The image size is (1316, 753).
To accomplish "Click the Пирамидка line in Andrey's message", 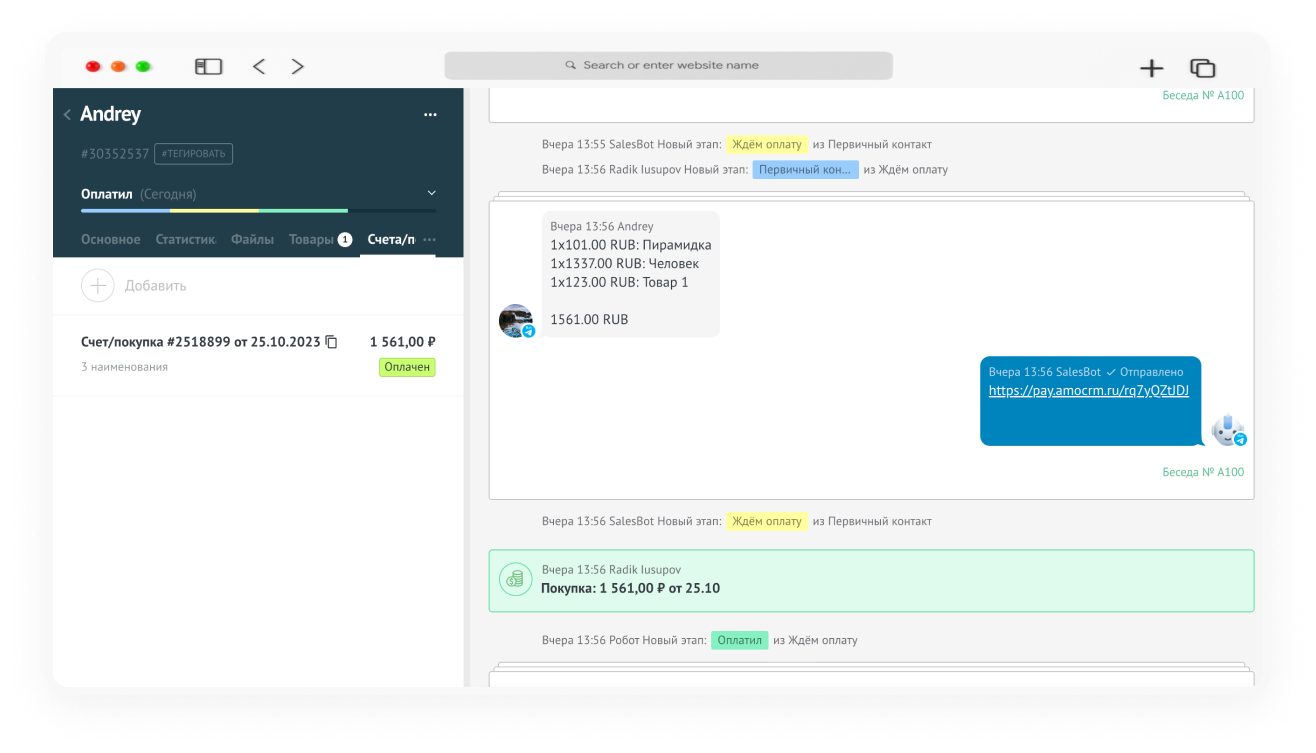I will pyautogui.click(x=631, y=245).
